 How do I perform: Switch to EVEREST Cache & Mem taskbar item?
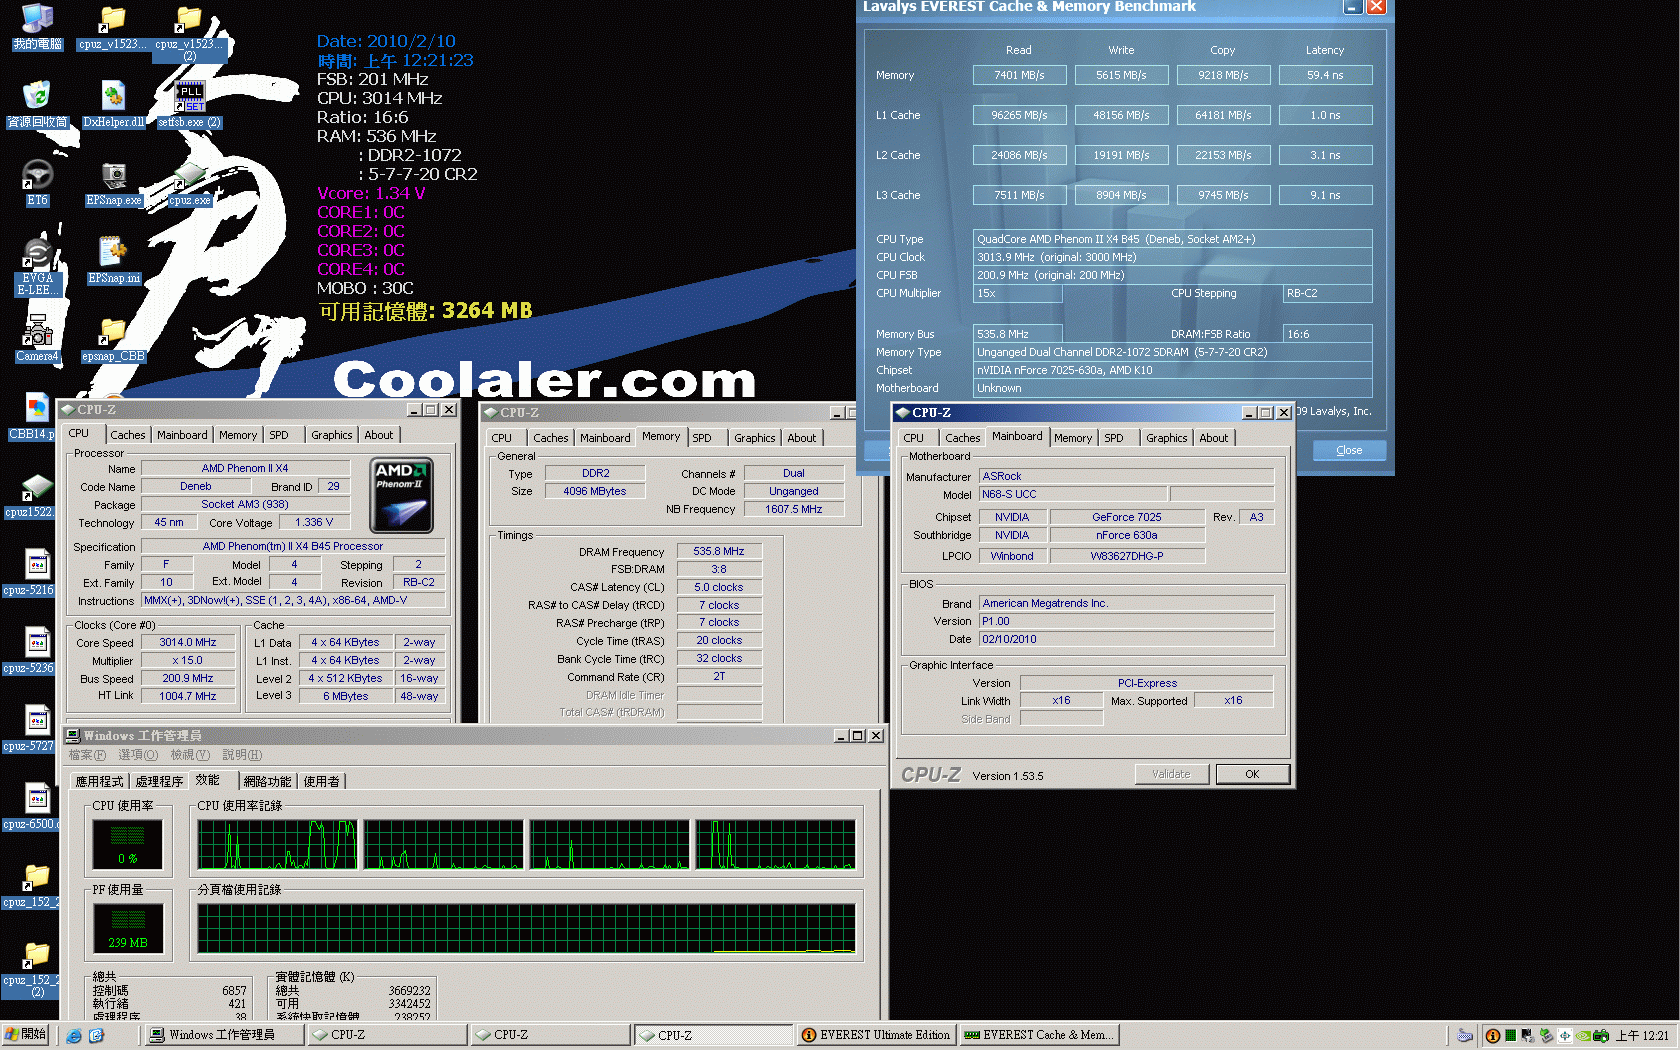point(1039,1035)
